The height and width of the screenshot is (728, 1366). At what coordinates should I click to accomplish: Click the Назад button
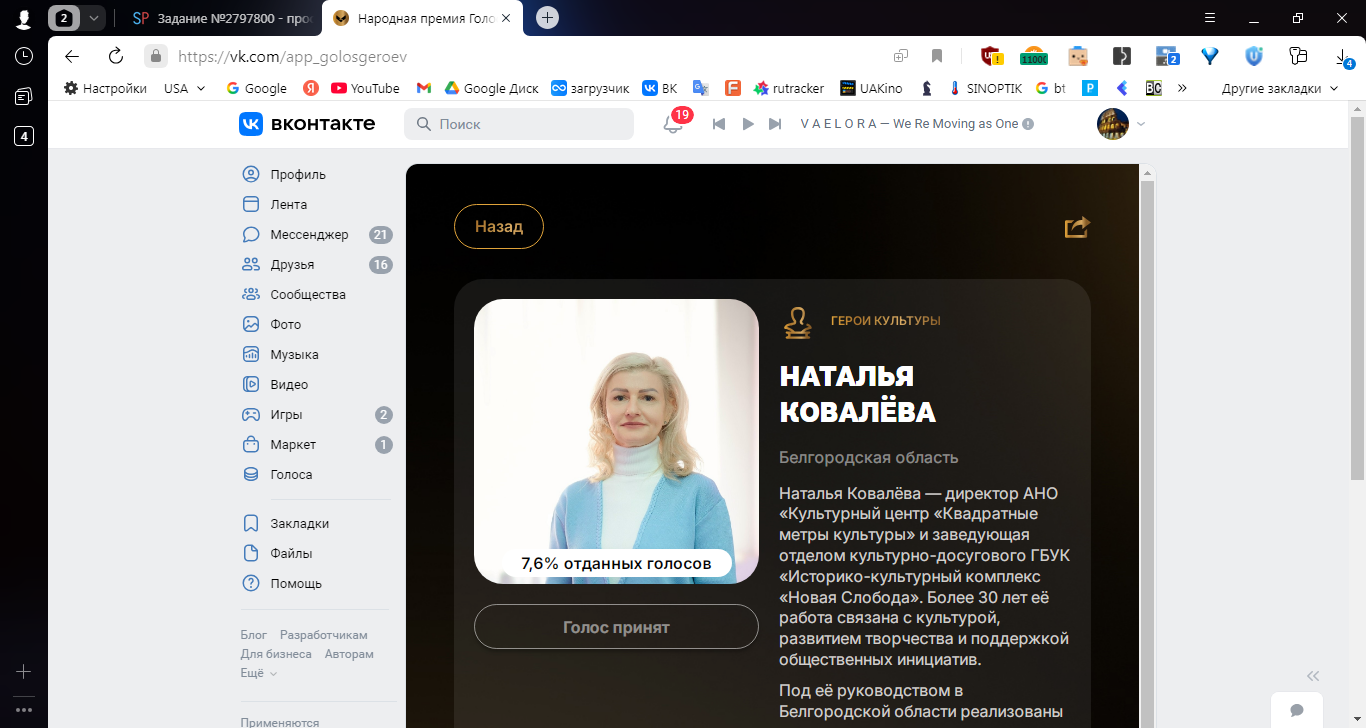(499, 226)
